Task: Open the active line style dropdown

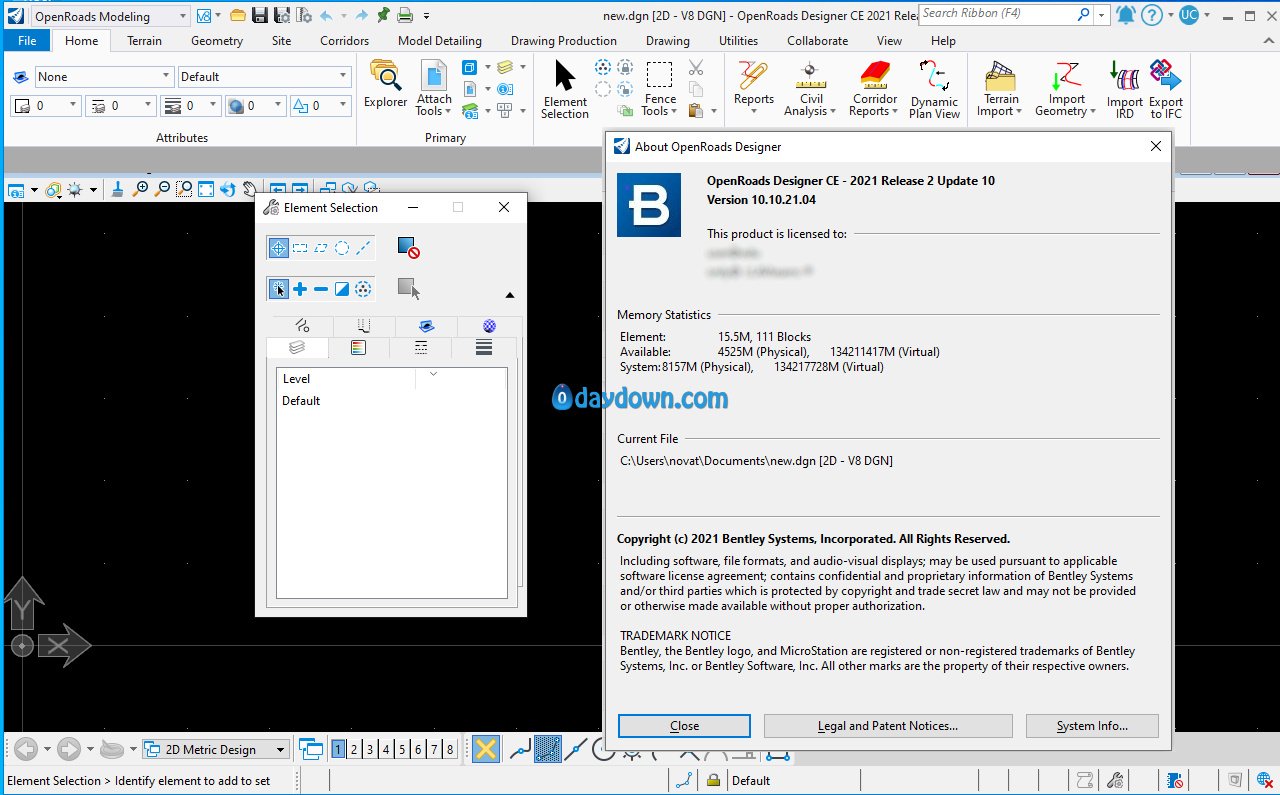Action: 120,105
